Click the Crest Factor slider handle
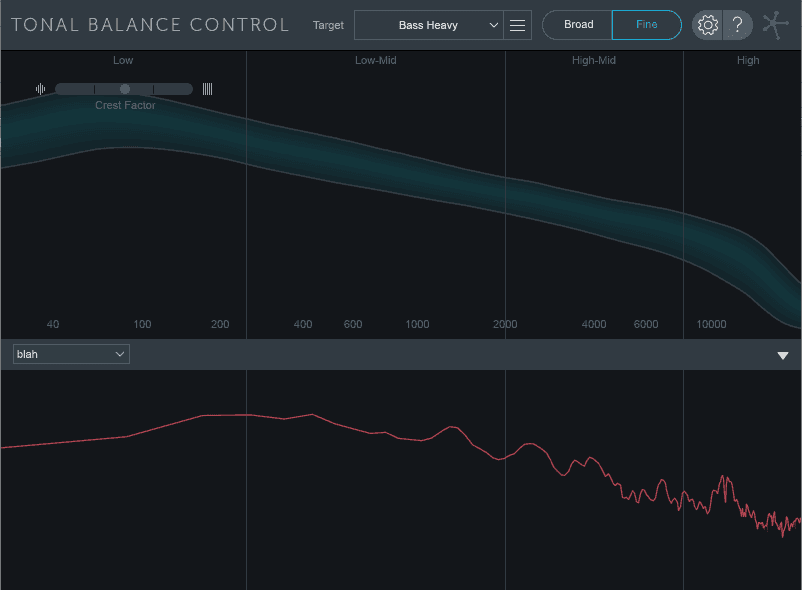 pos(125,89)
